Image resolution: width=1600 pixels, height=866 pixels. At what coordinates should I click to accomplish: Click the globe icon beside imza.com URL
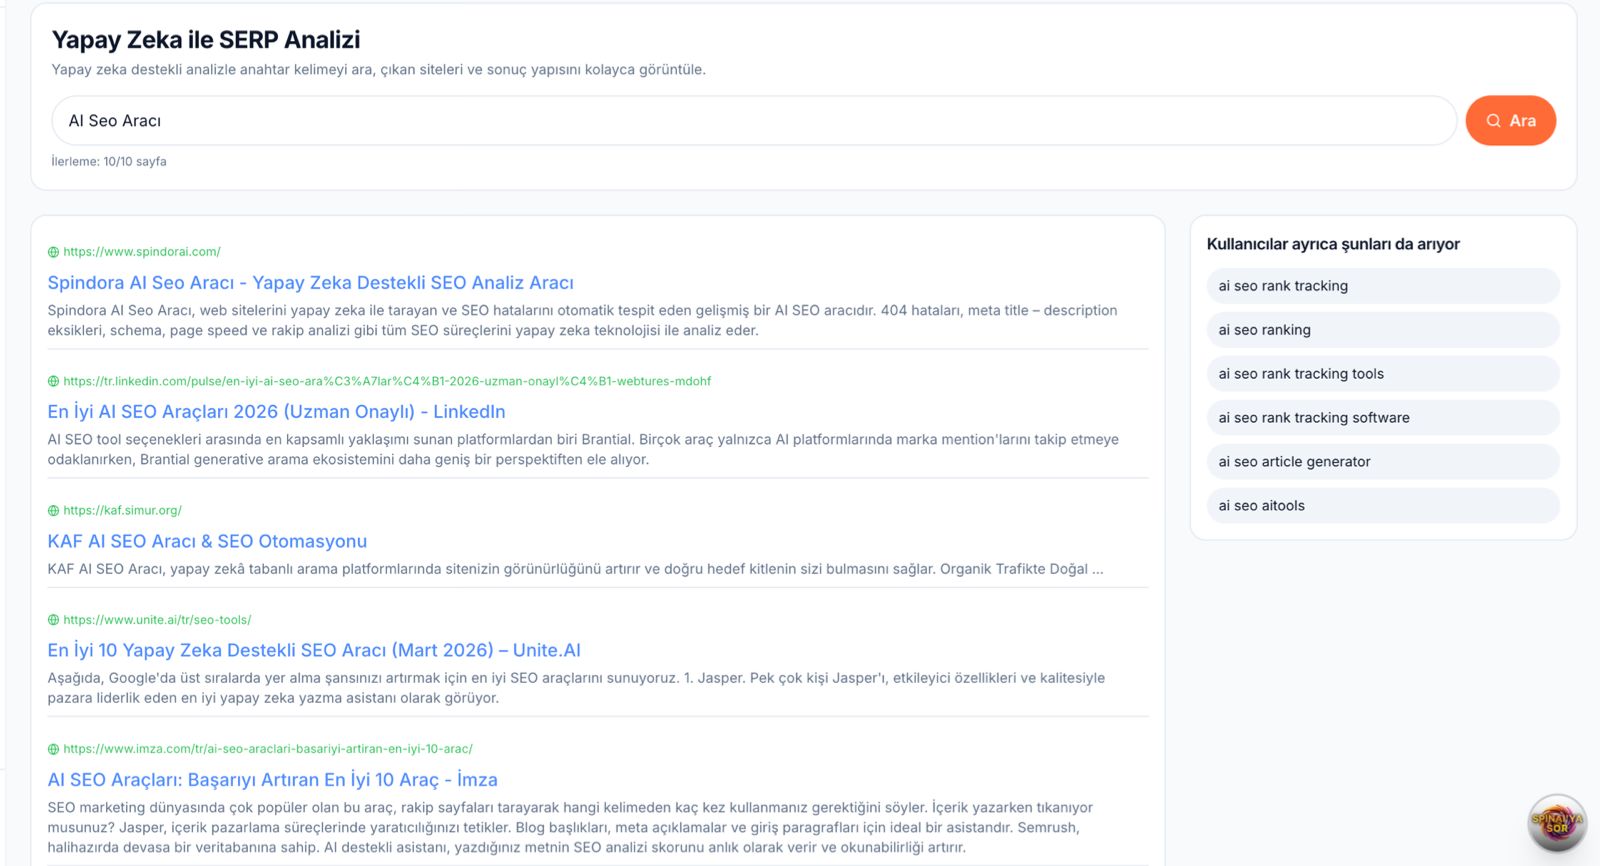[x=53, y=749]
